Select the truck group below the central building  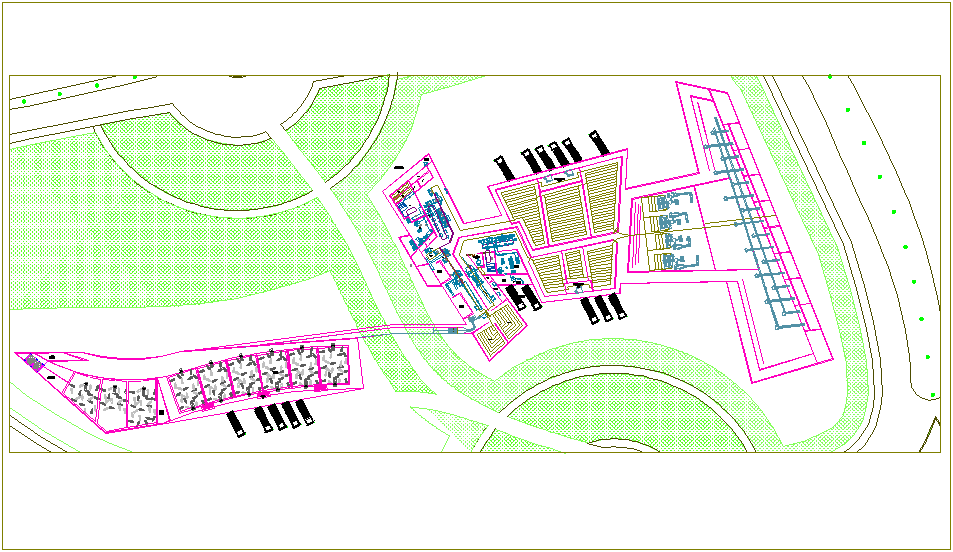click(603, 308)
